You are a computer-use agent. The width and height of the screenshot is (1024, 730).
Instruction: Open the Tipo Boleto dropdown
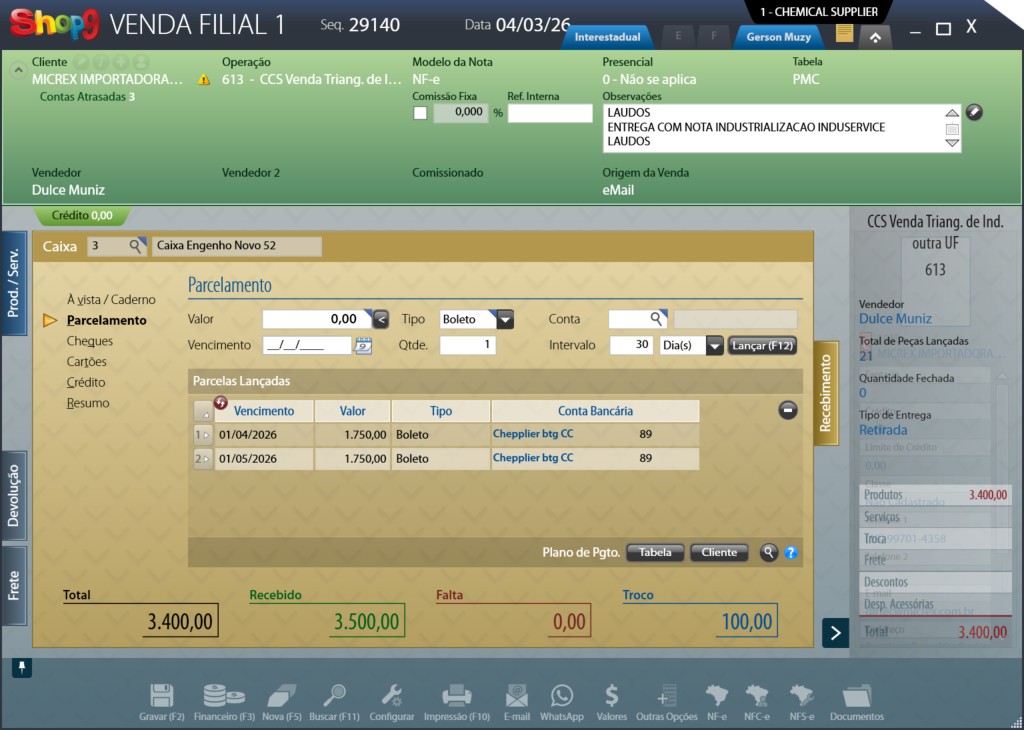tap(505, 319)
